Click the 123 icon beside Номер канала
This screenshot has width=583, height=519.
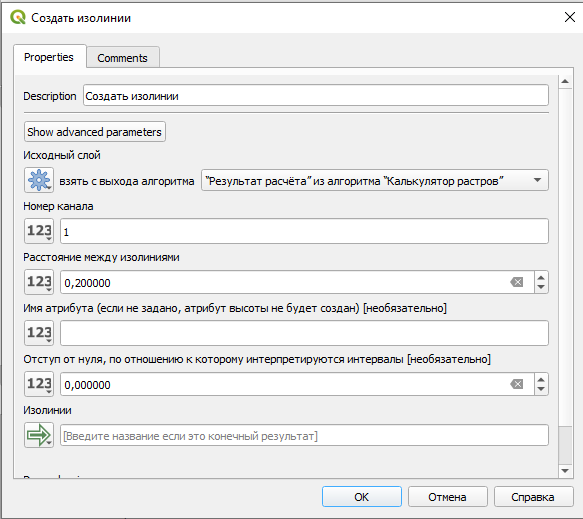(x=39, y=231)
